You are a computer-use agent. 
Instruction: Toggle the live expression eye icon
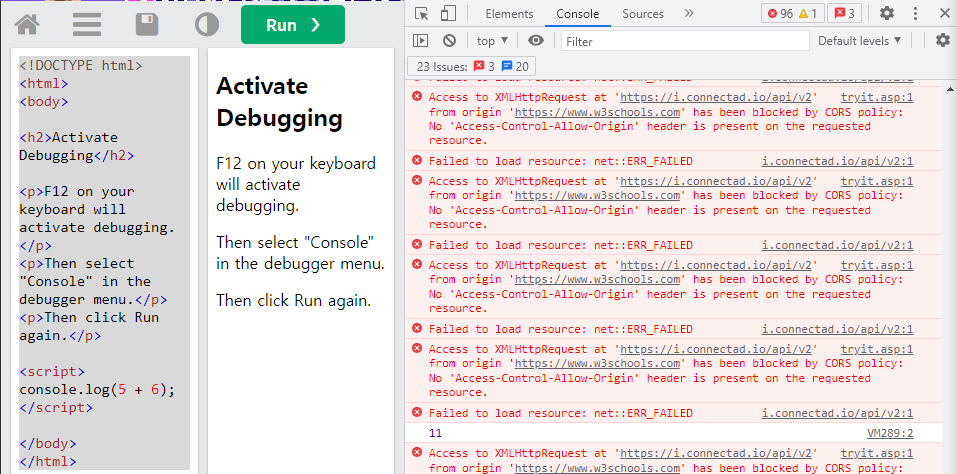click(536, 41)
